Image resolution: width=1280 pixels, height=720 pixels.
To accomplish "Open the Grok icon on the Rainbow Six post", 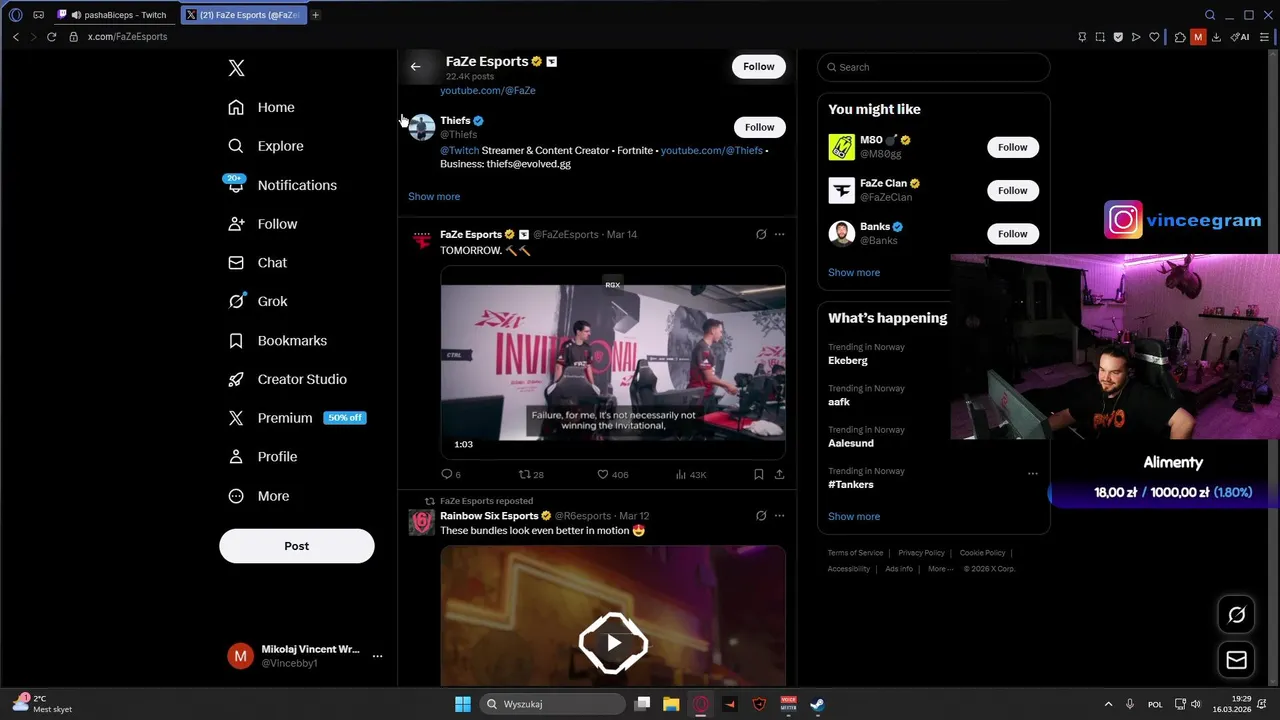I will (x=761, y=516).
